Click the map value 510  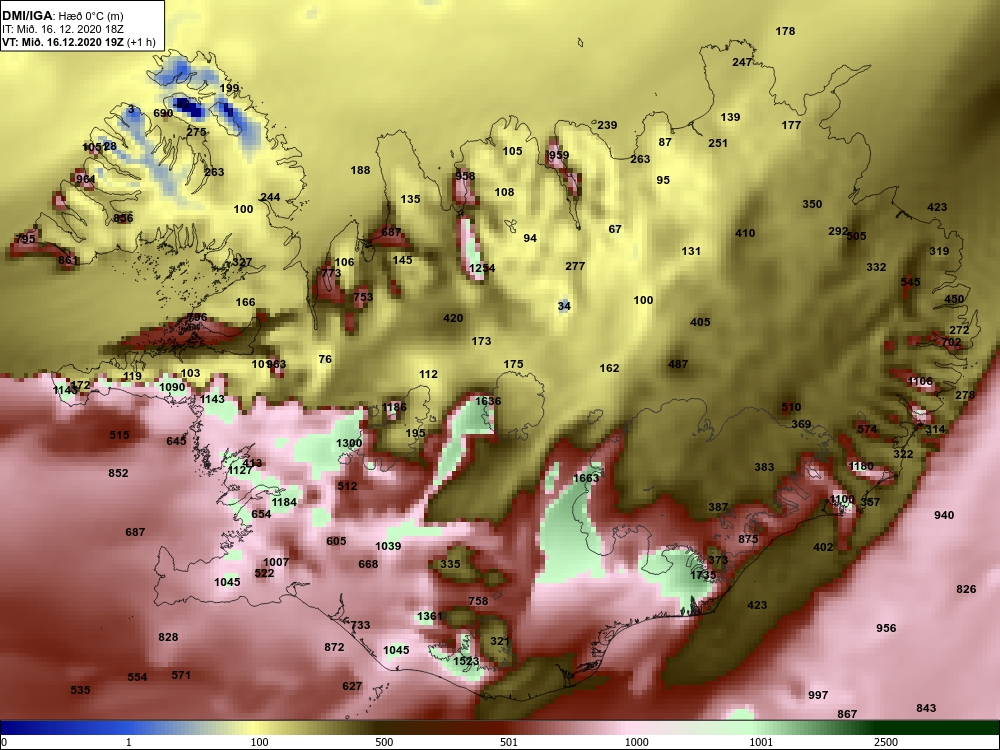click(x=791, y=407)
